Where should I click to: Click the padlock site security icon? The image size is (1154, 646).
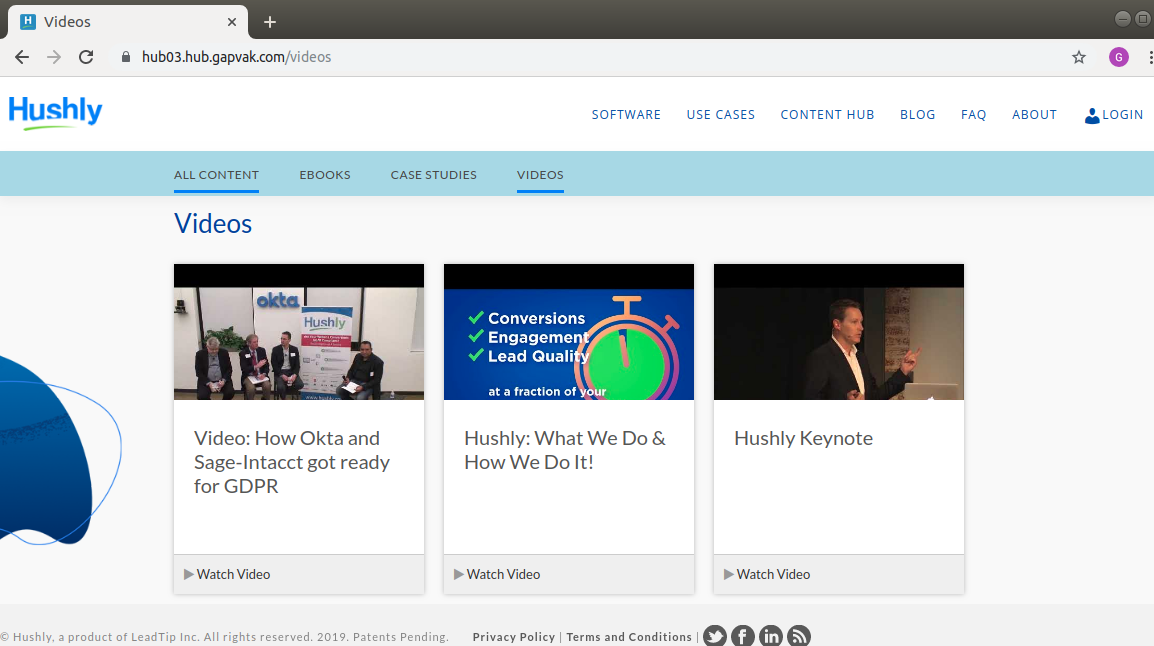(126, 57)
